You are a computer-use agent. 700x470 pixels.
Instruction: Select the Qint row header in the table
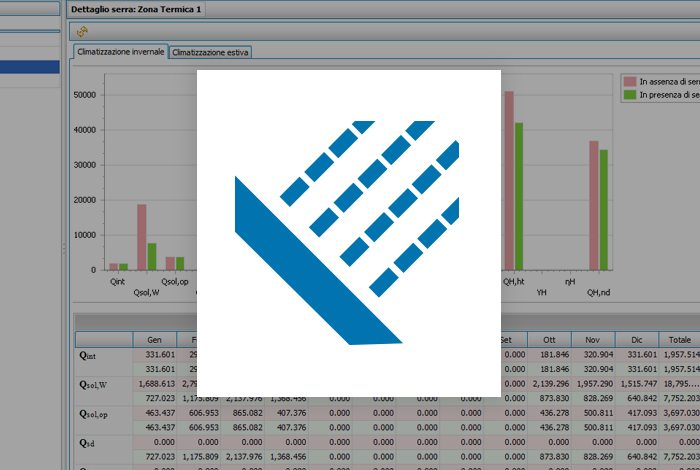104,362
